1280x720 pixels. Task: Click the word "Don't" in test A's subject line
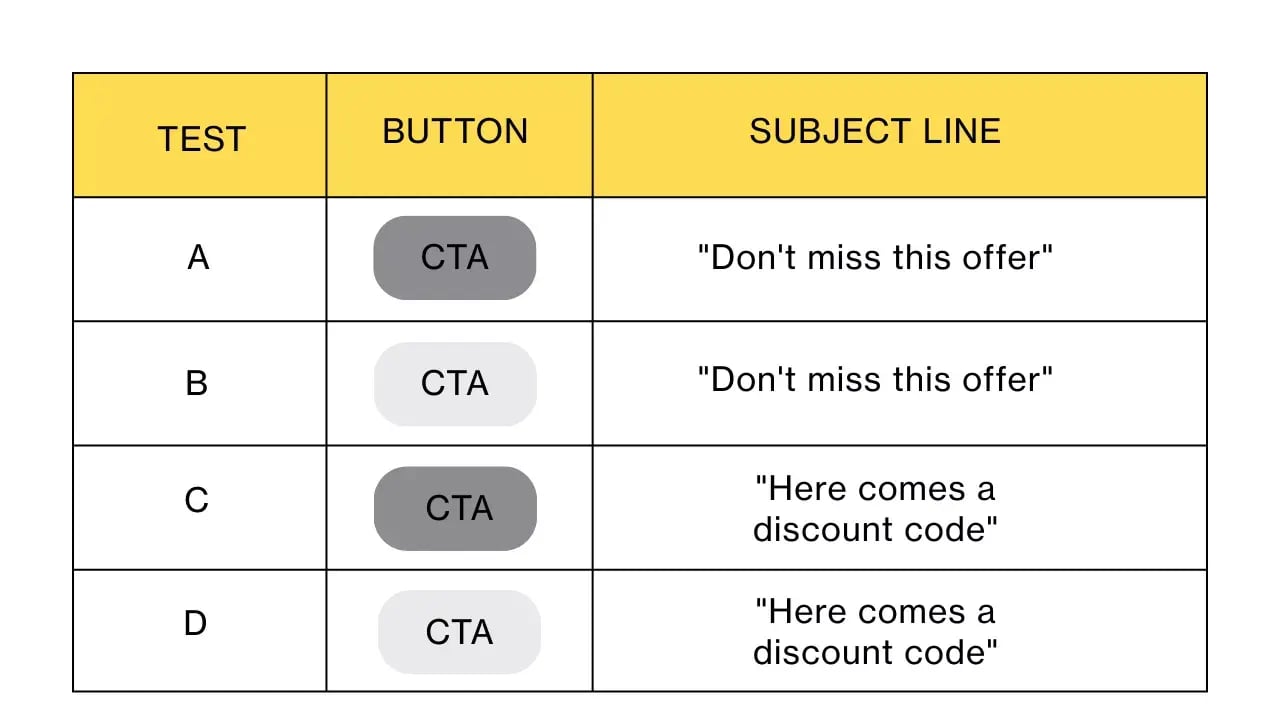tap(747, 258)
